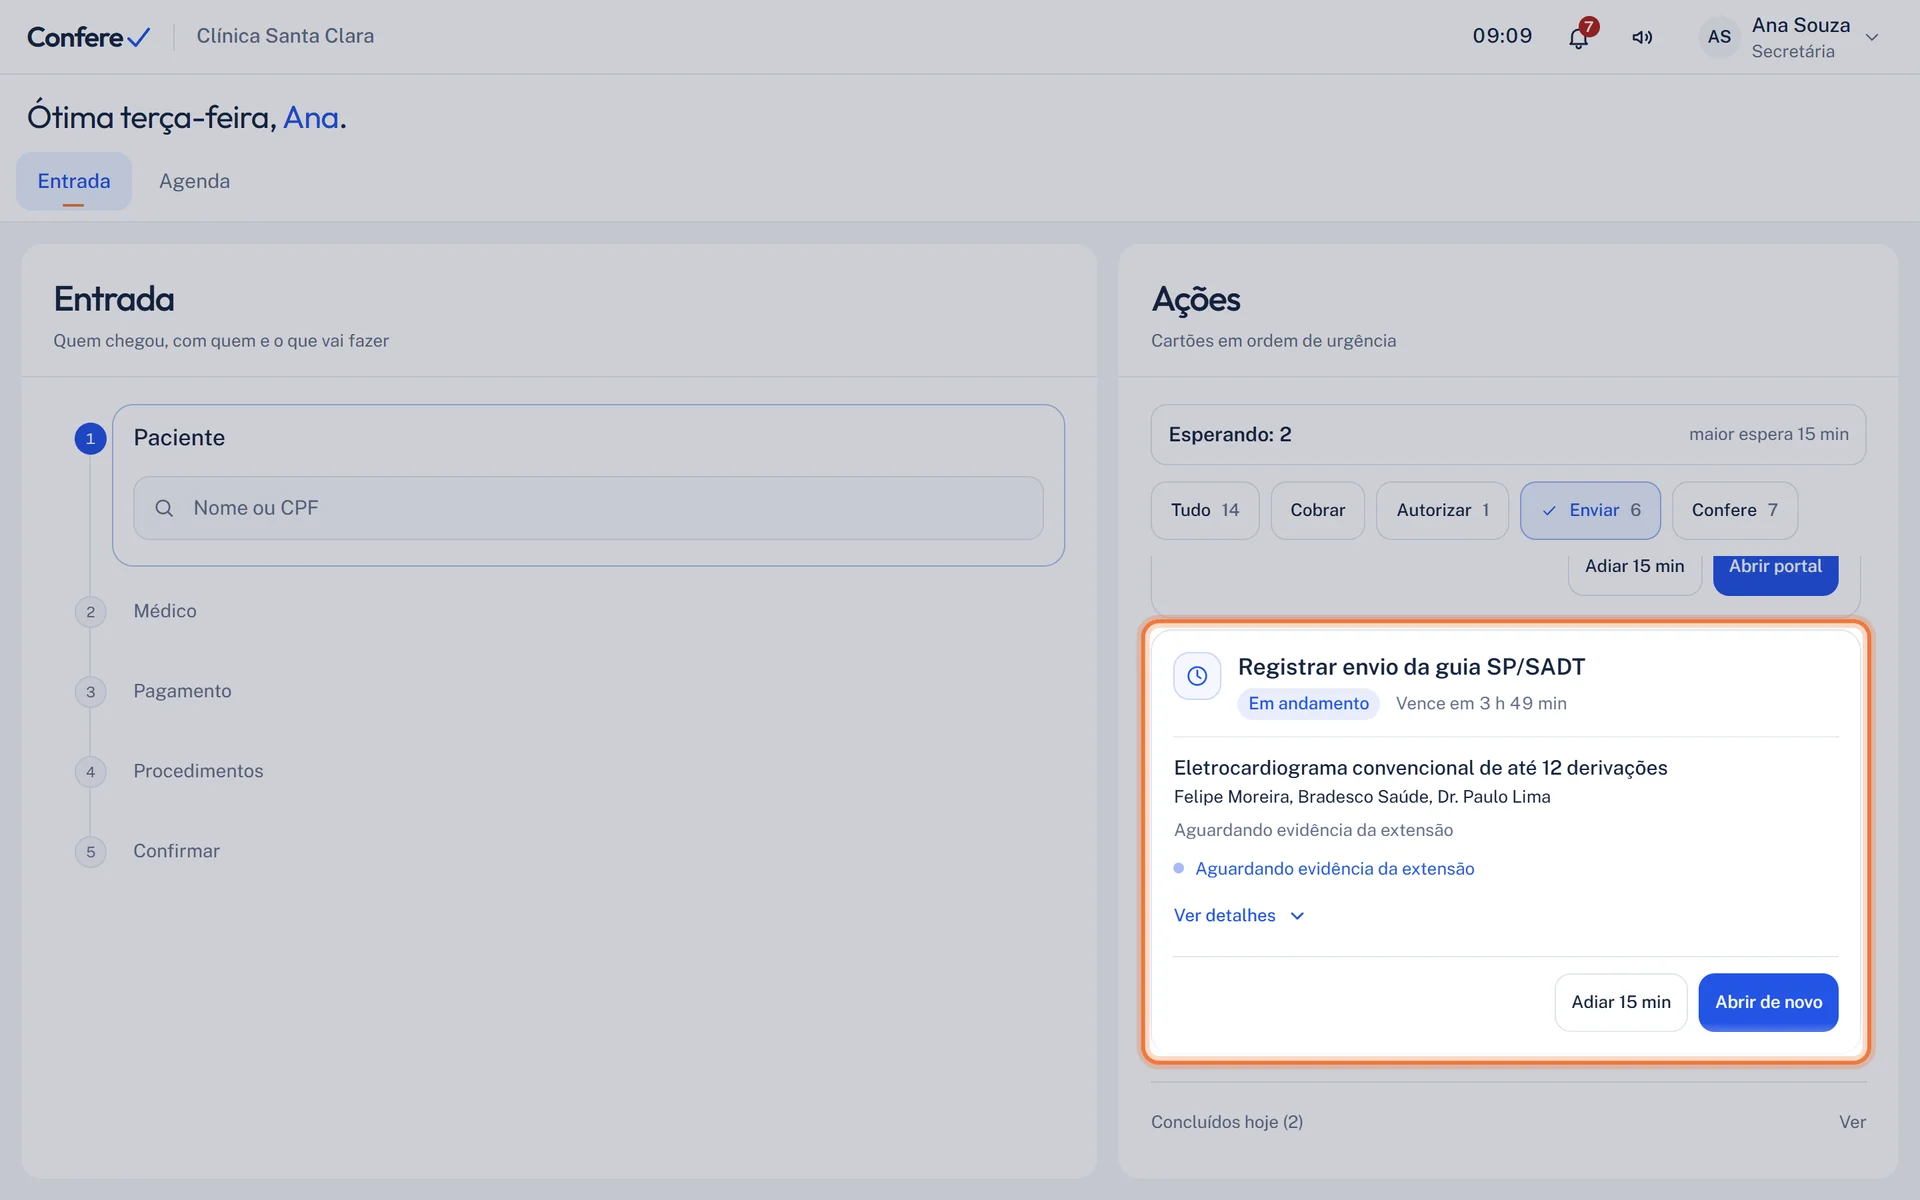This screenshot has height=1200, width=1920.
Task: Select the Confere 7 filter
Action: pyautogui.click(x=1734, y=510)
